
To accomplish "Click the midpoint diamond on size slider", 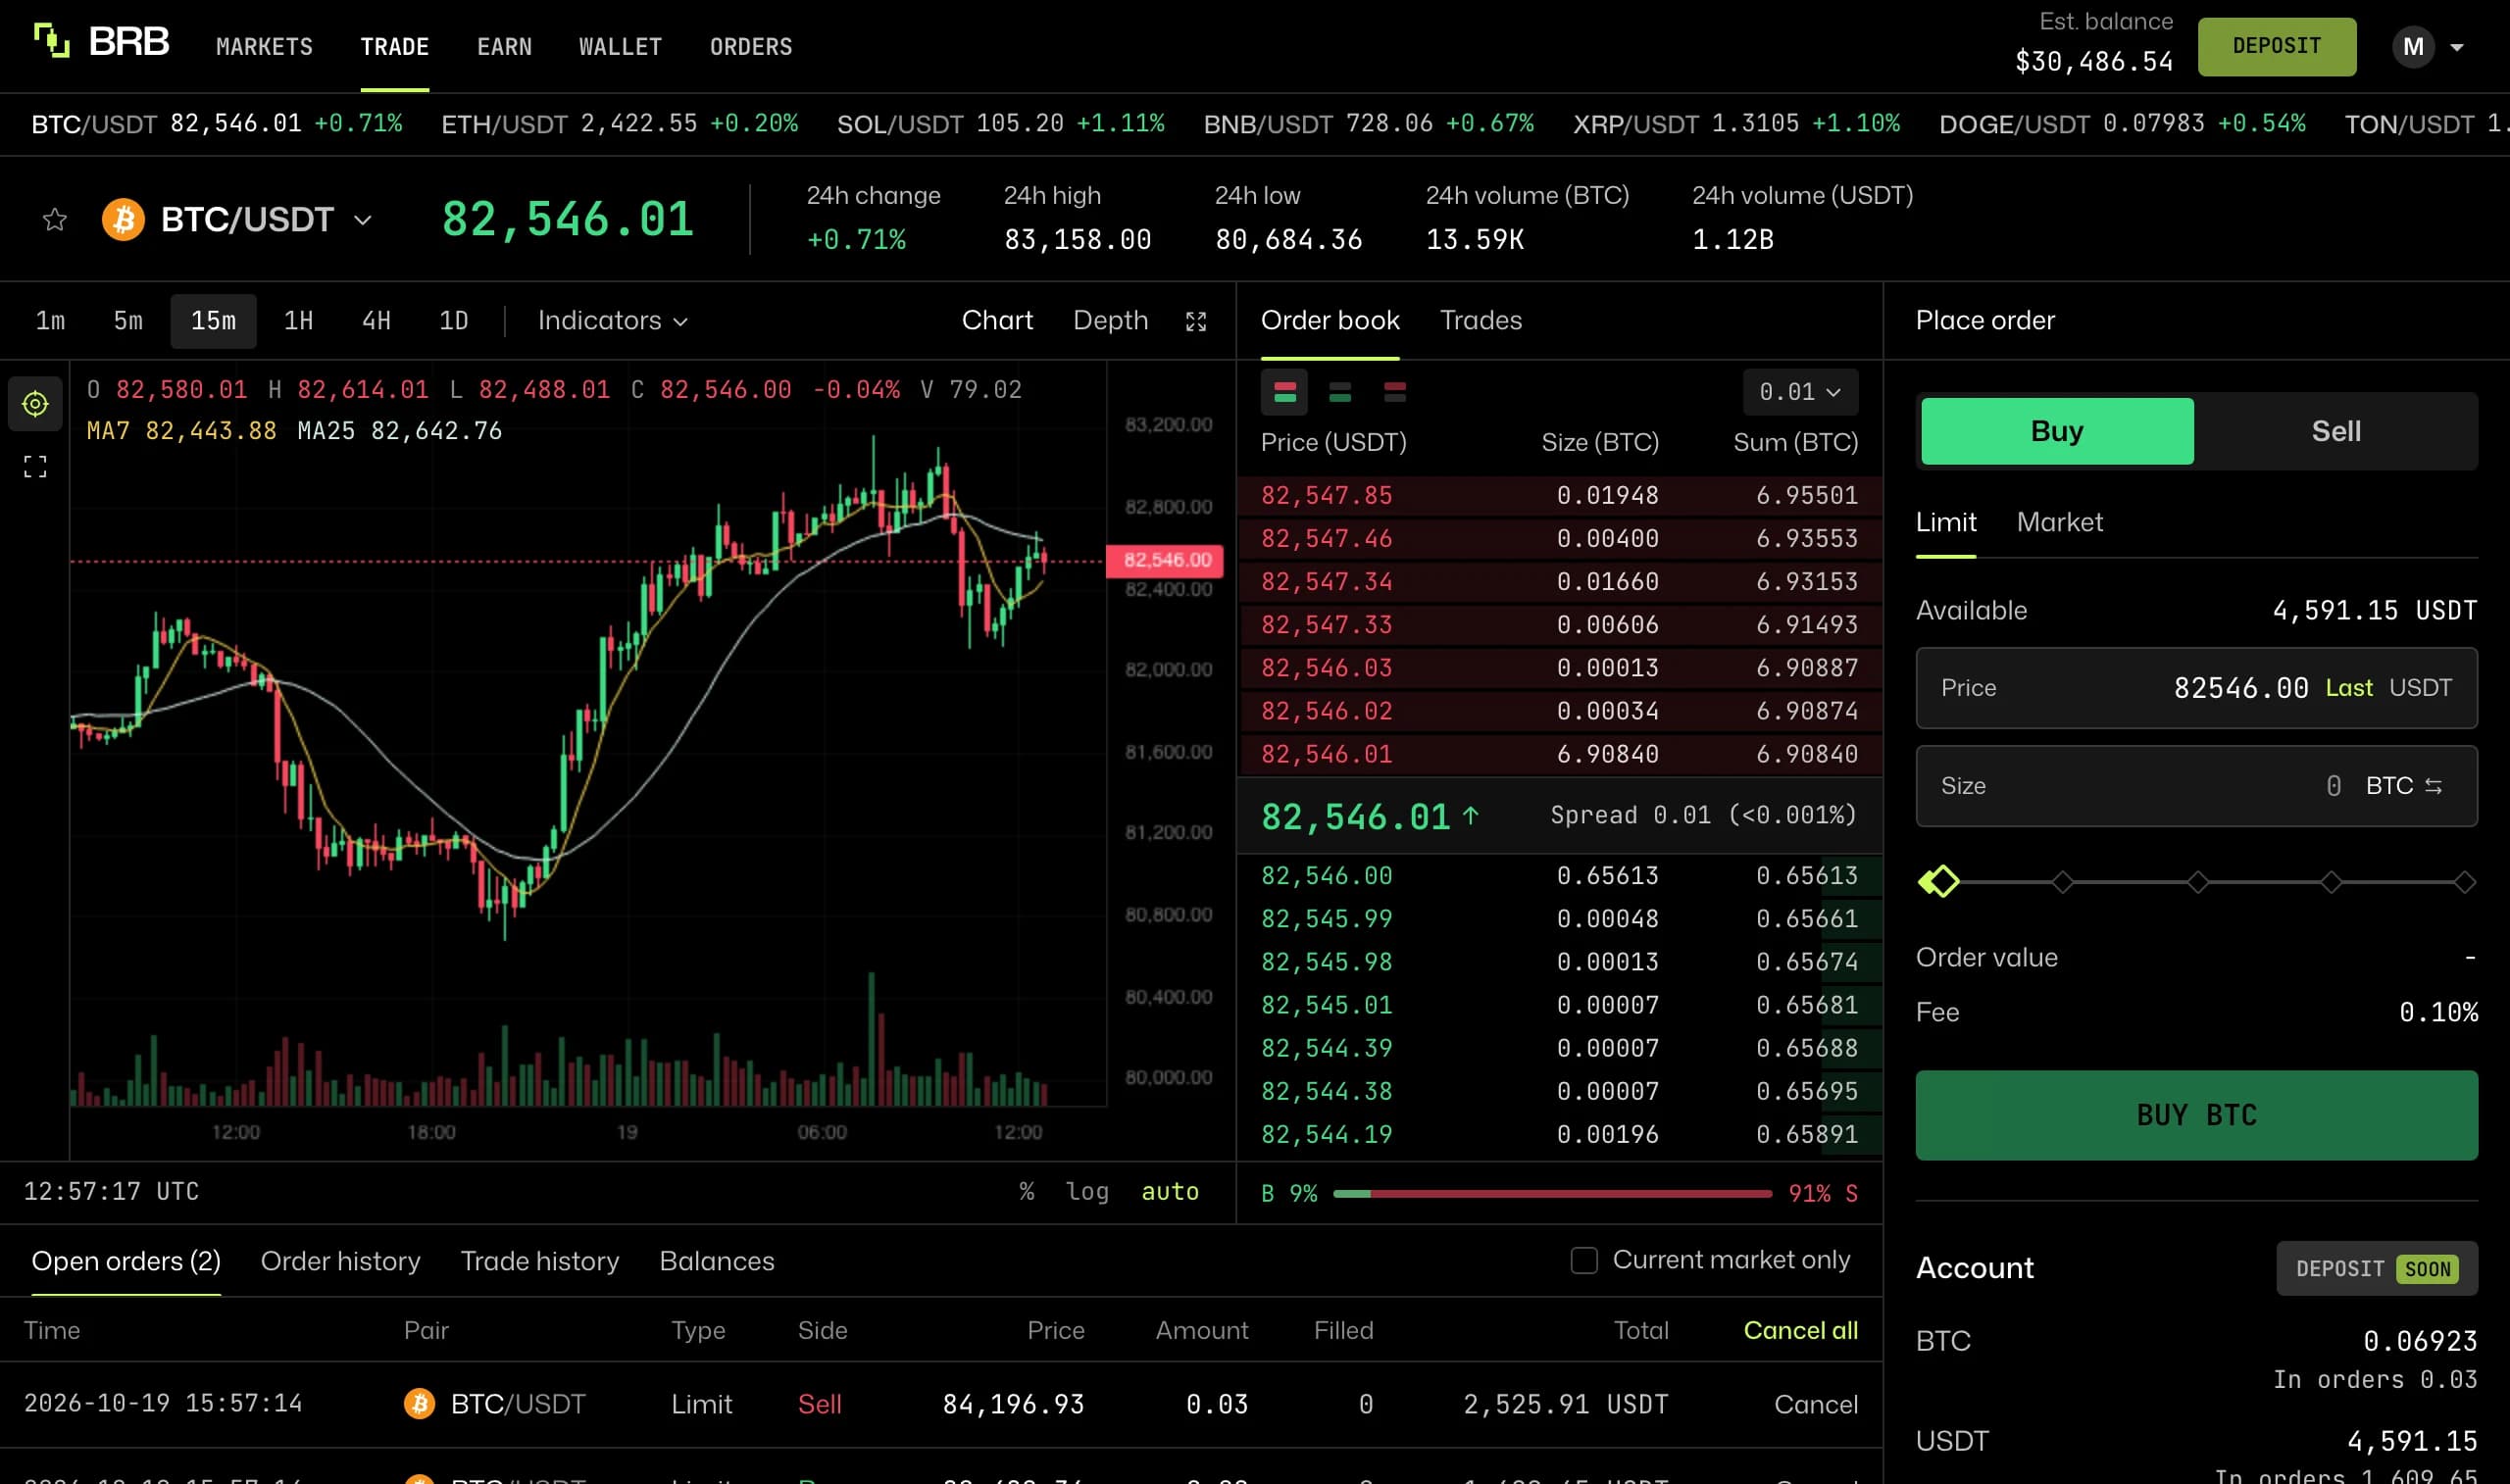I will pos(2197,882).
